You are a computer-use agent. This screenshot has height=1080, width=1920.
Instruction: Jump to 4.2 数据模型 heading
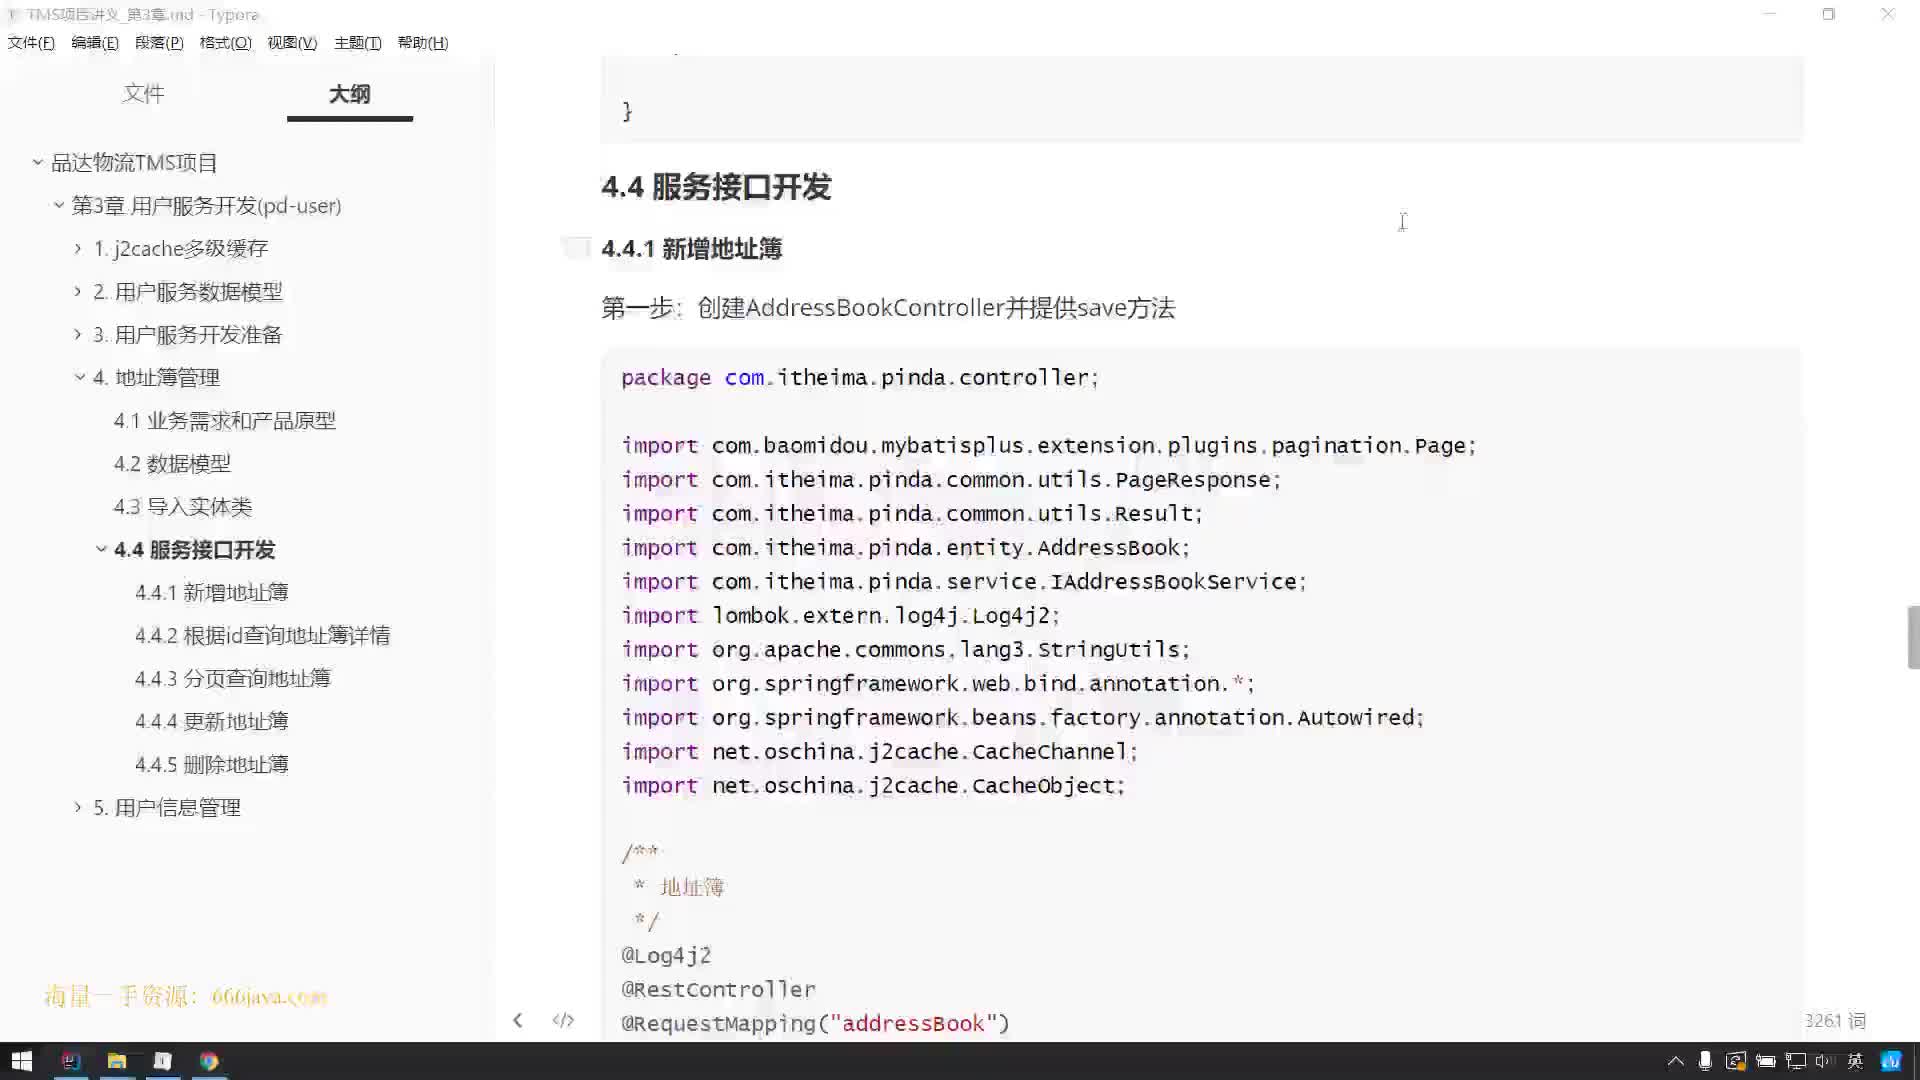pyautogui.click(x=172, y=464)
